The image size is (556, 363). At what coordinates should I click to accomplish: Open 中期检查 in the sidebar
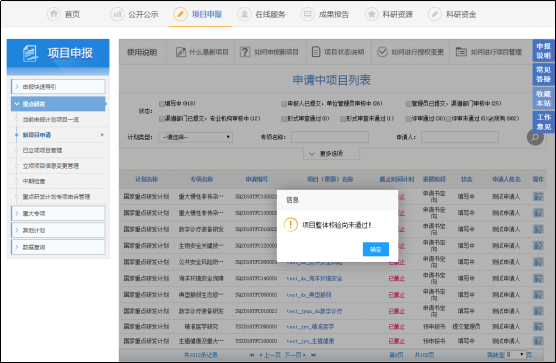(34, 181)
